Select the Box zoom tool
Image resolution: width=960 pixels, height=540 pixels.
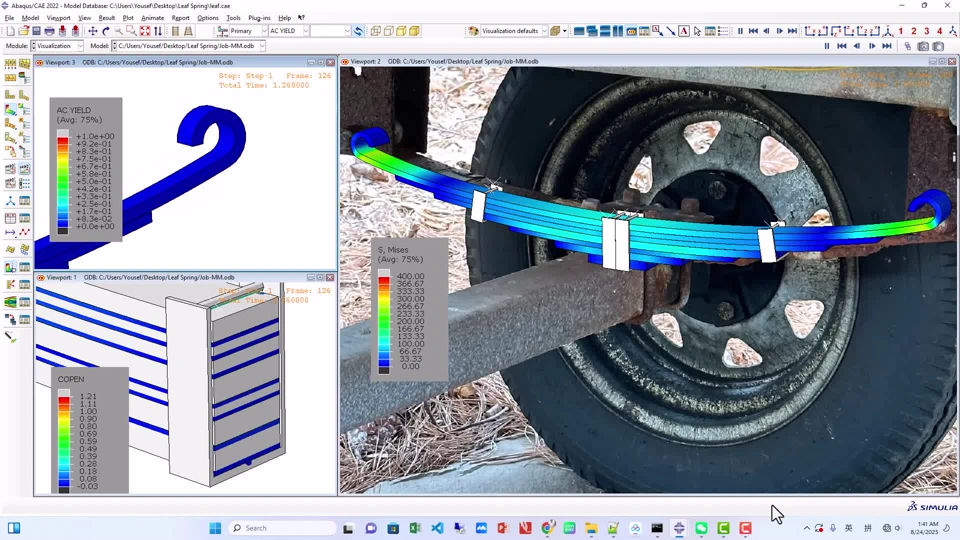pos(131,31)
